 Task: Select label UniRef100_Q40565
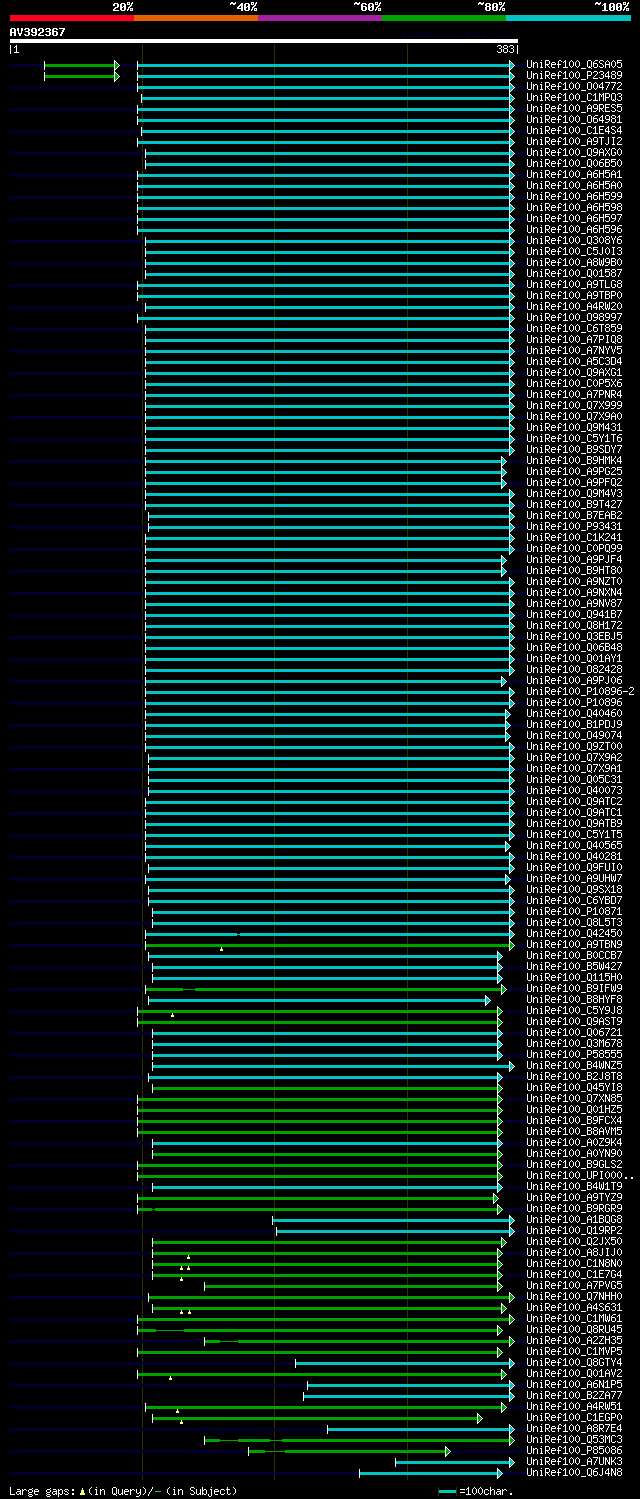(574, 846)
